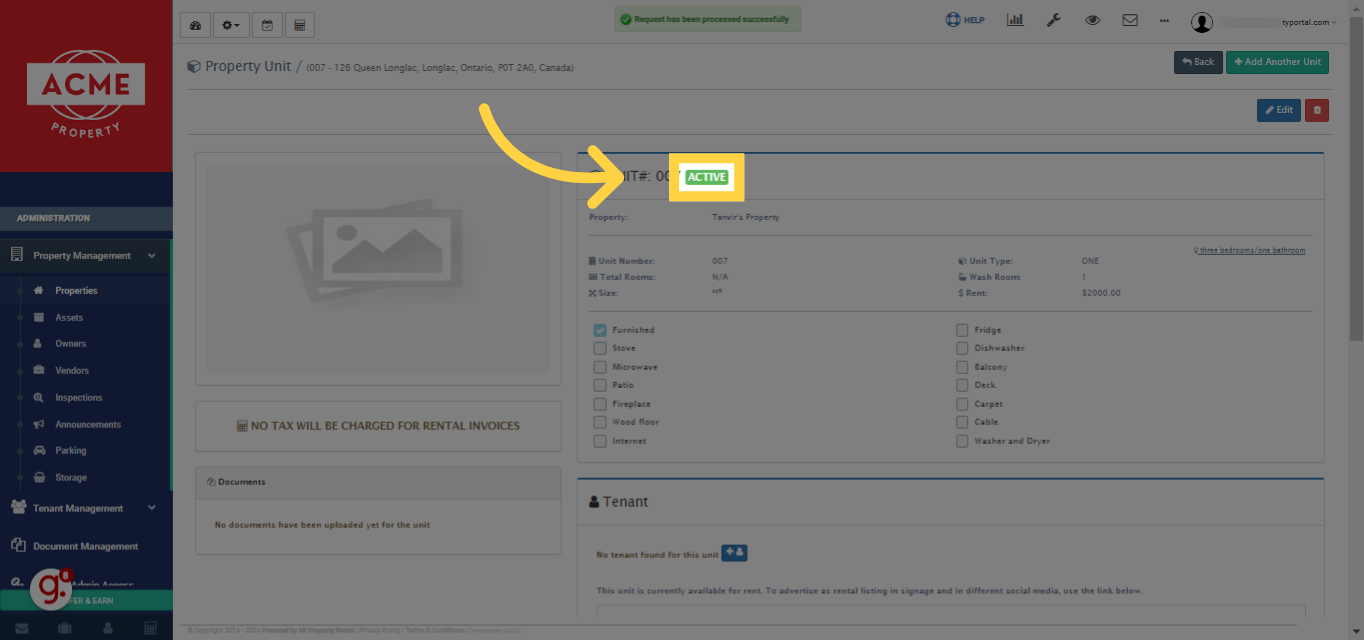Click the ellipsis more-options icon

coord(1163,19)
